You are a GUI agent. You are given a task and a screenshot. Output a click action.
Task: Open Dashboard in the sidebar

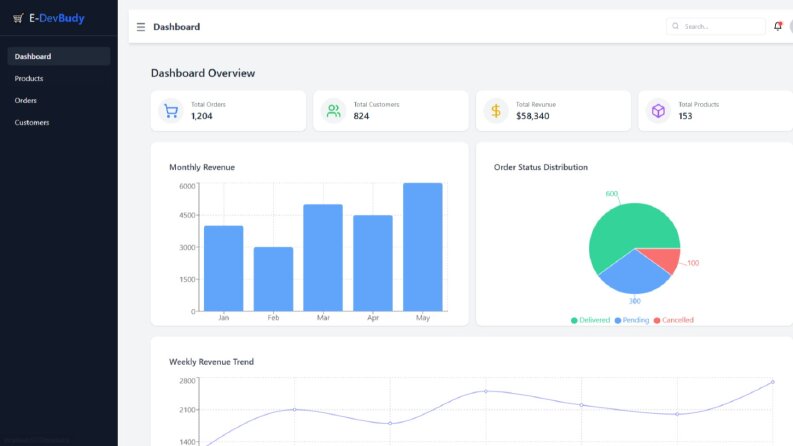tap(59, 56)
